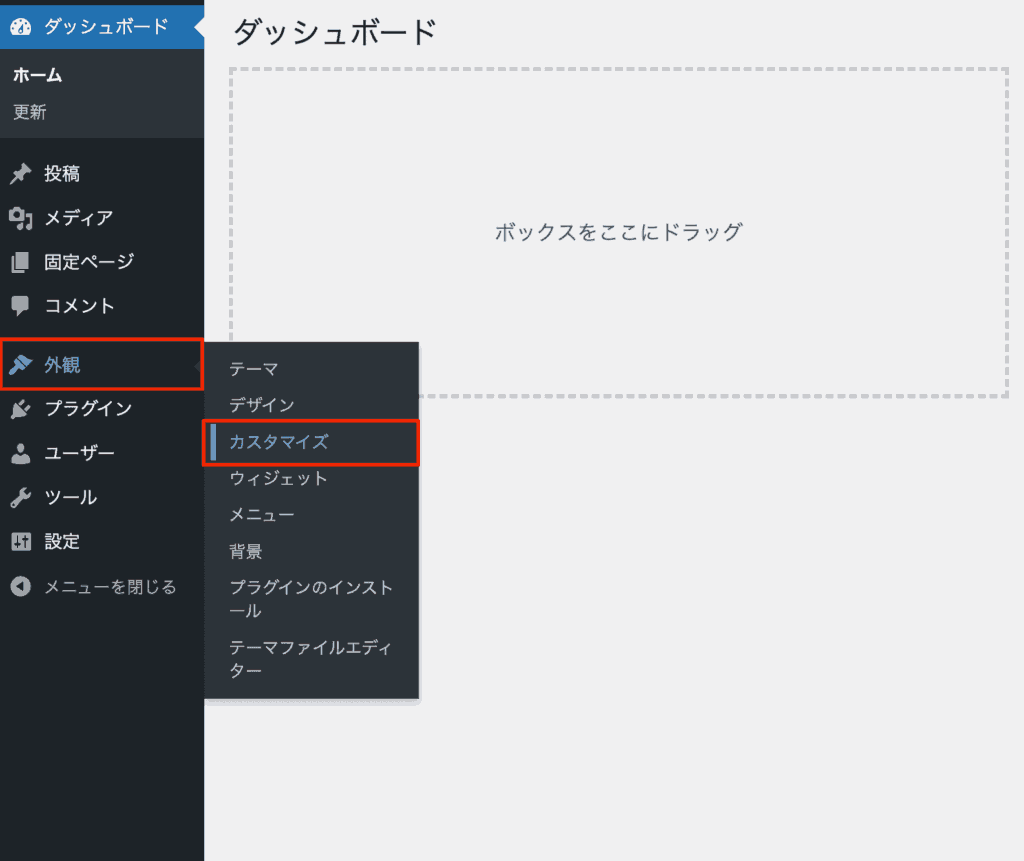Collapse sidebar with メニューを閉じる arrow icon
Image resolution: width=1024 pixels, height=861 pixels.
[21, 587]
